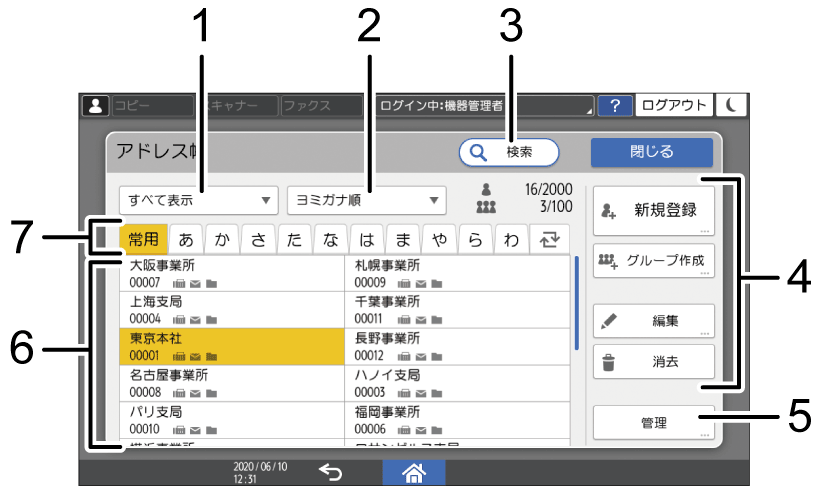Select the や tab
815x493 pixels.
tap(439, 239)
